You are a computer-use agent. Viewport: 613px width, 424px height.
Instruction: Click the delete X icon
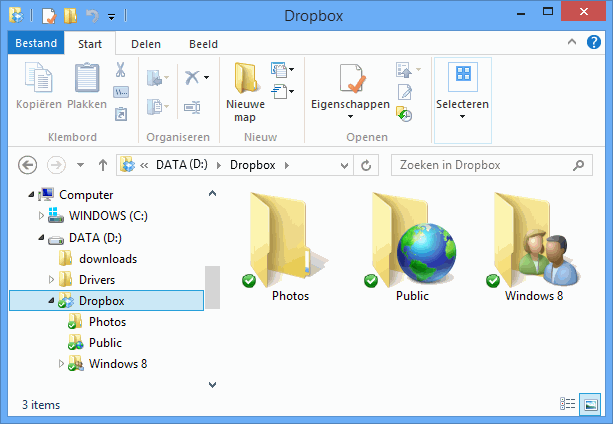tap(192, 77)
